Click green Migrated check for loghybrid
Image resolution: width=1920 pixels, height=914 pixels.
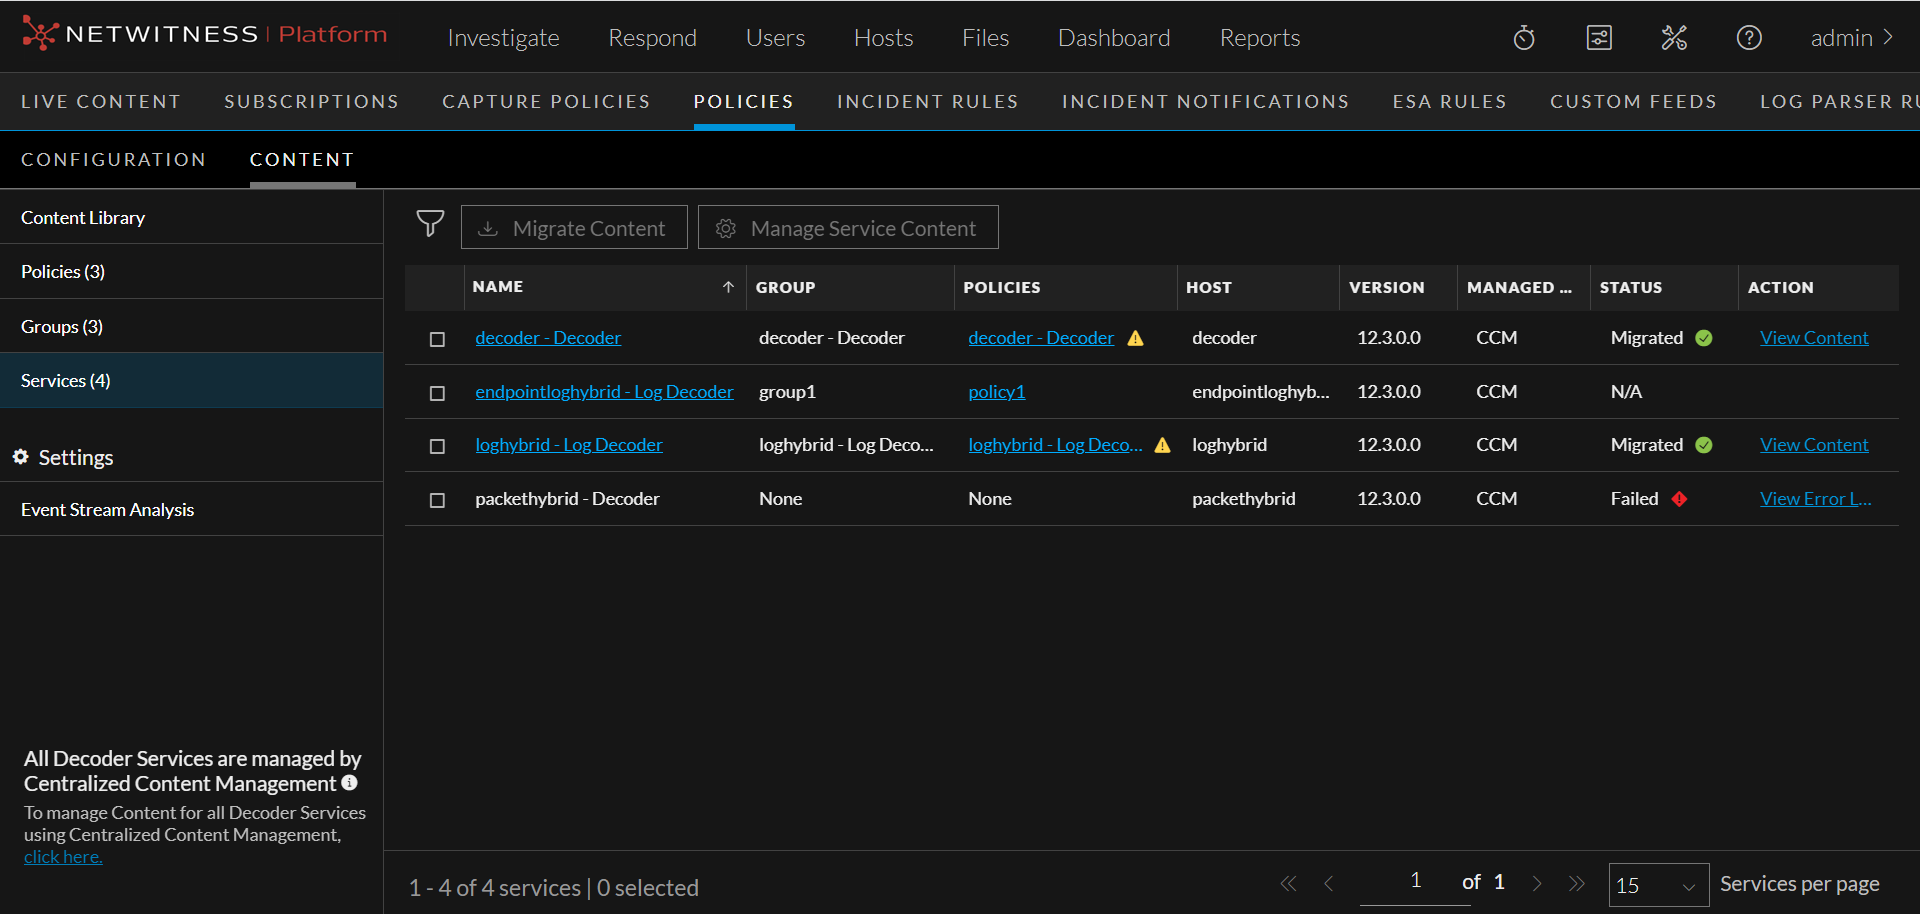click(x=1704, y=445)
